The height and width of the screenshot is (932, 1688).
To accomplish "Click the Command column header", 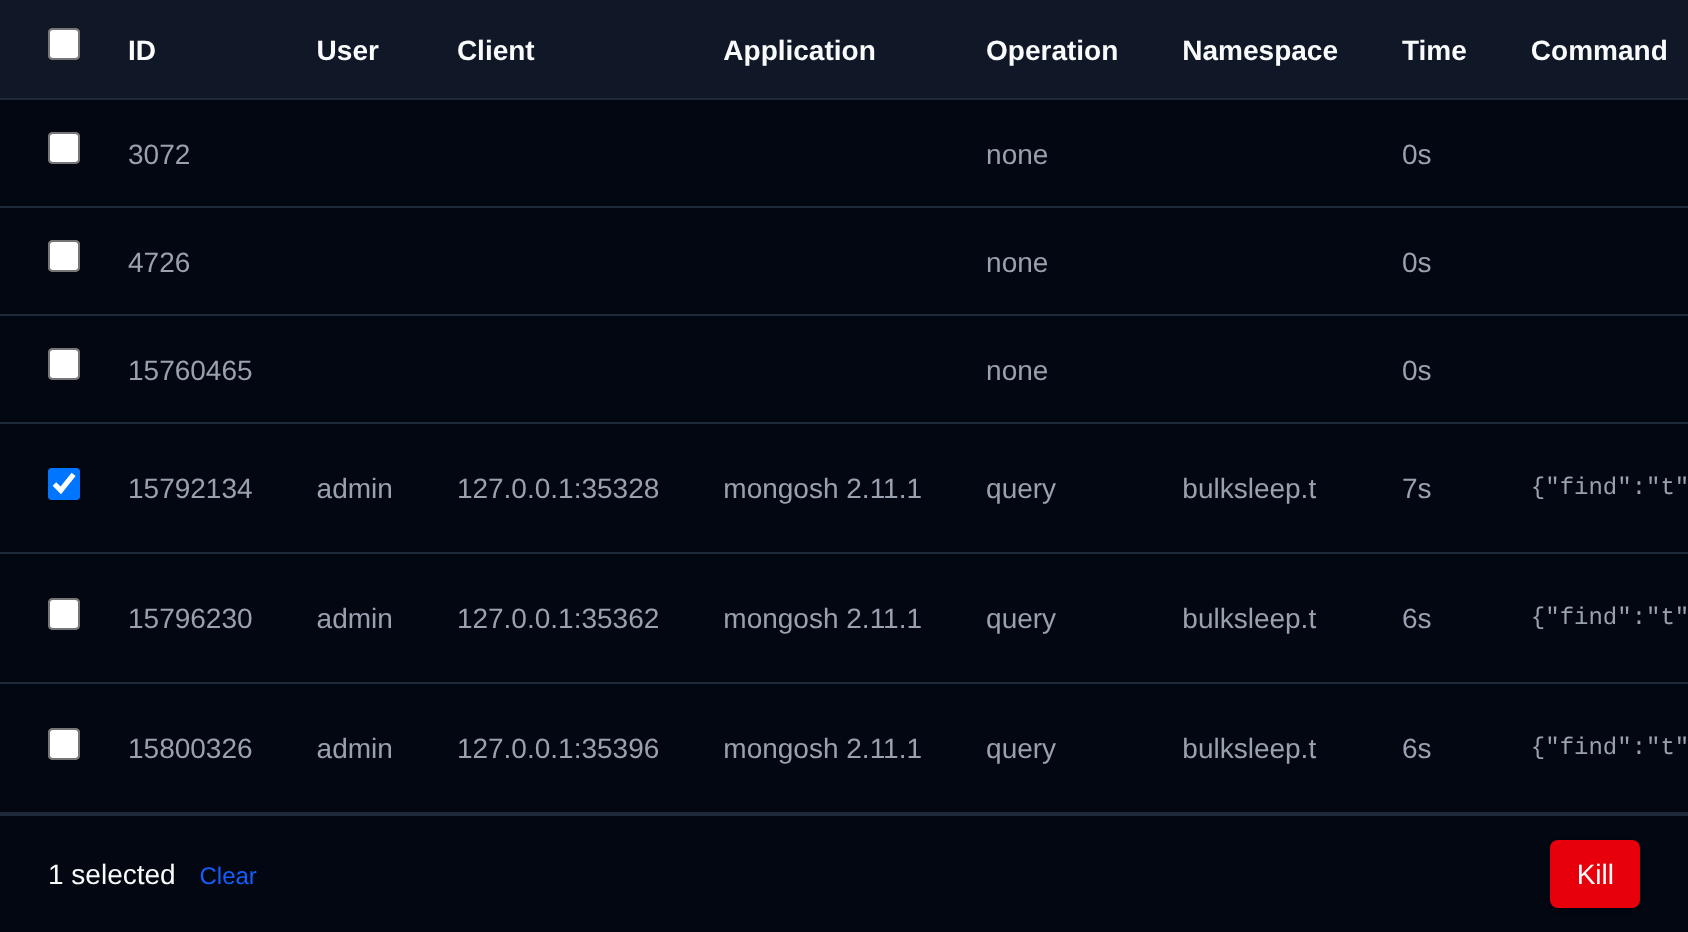I will pos(1598,50).
